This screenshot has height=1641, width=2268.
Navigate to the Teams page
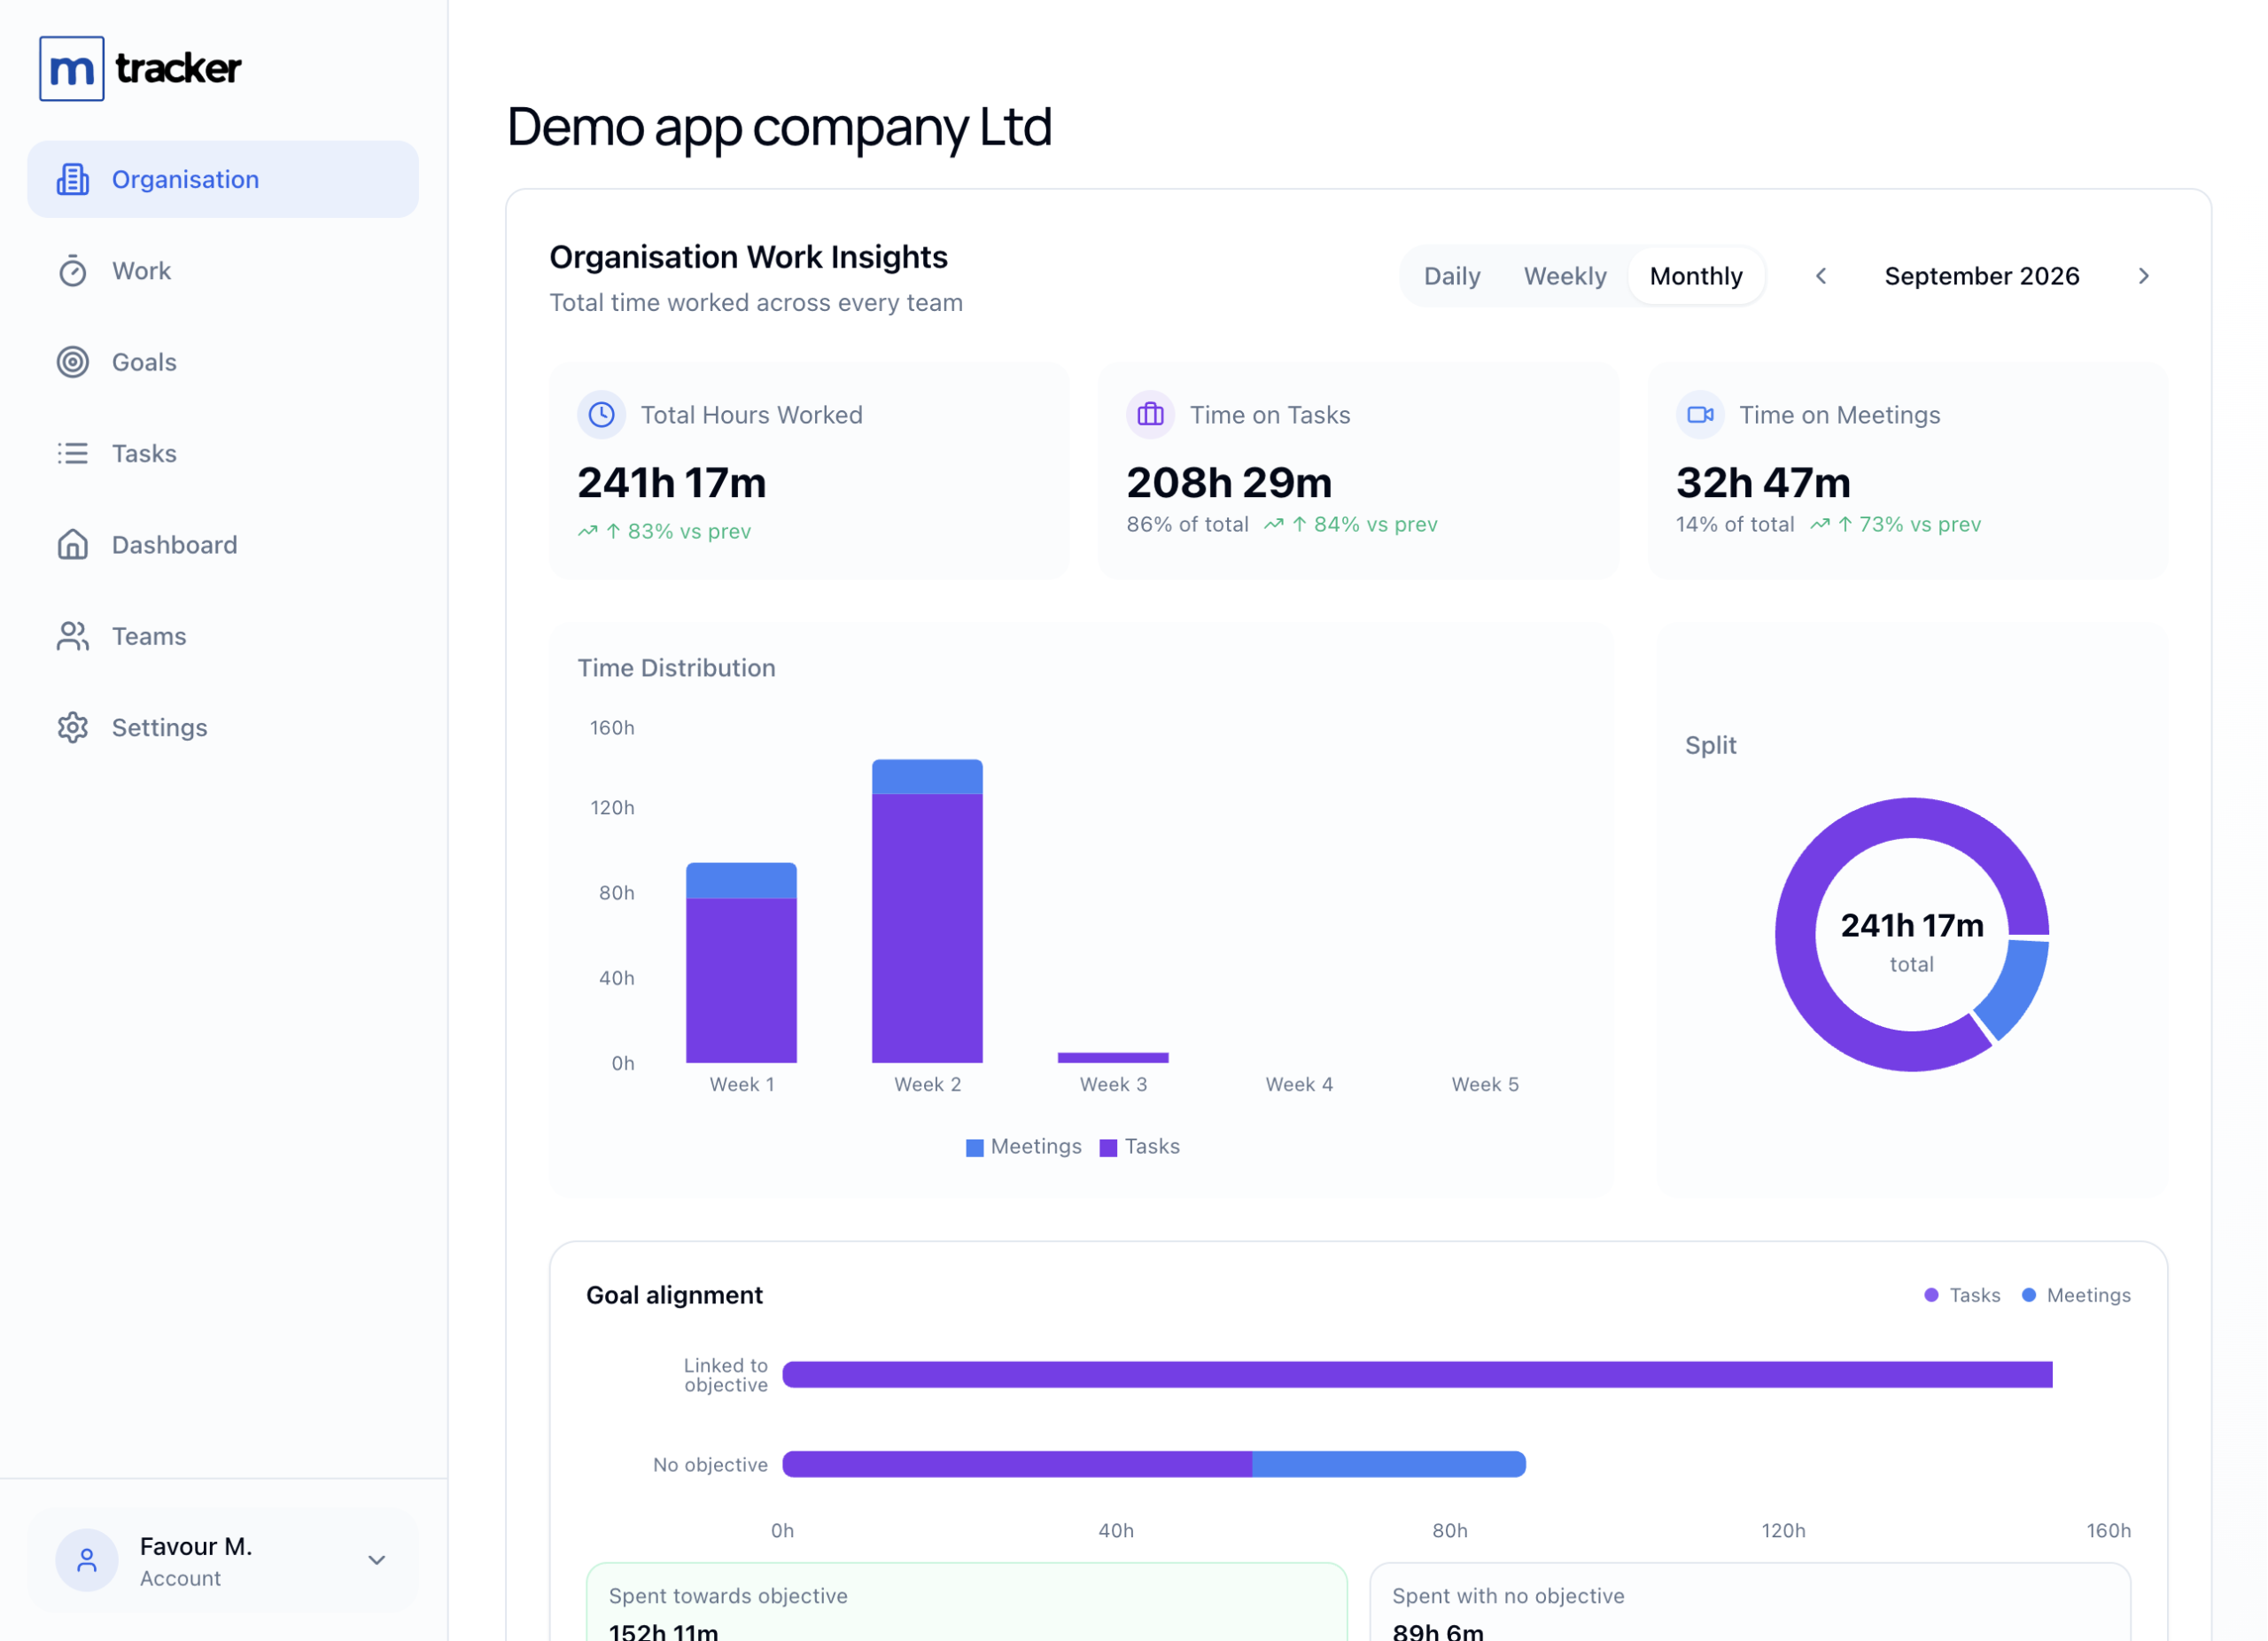(223, 636)
